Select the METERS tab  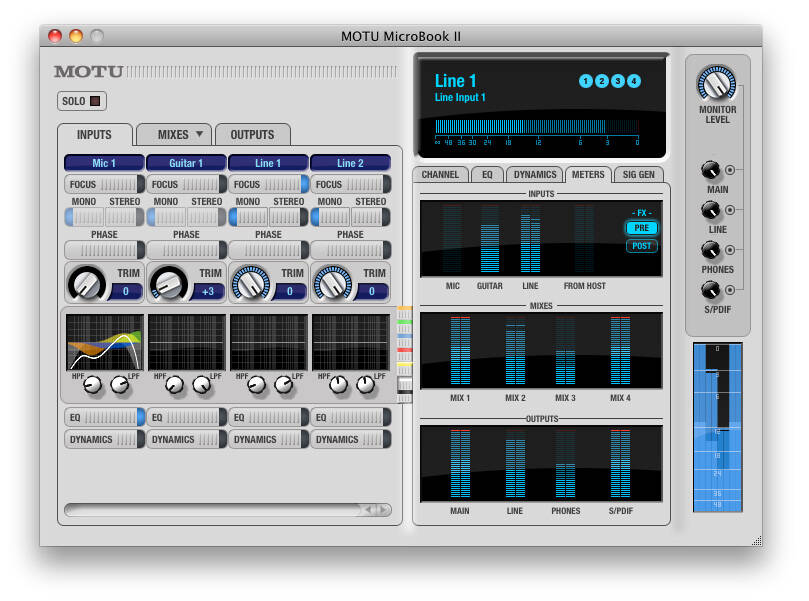588,174
